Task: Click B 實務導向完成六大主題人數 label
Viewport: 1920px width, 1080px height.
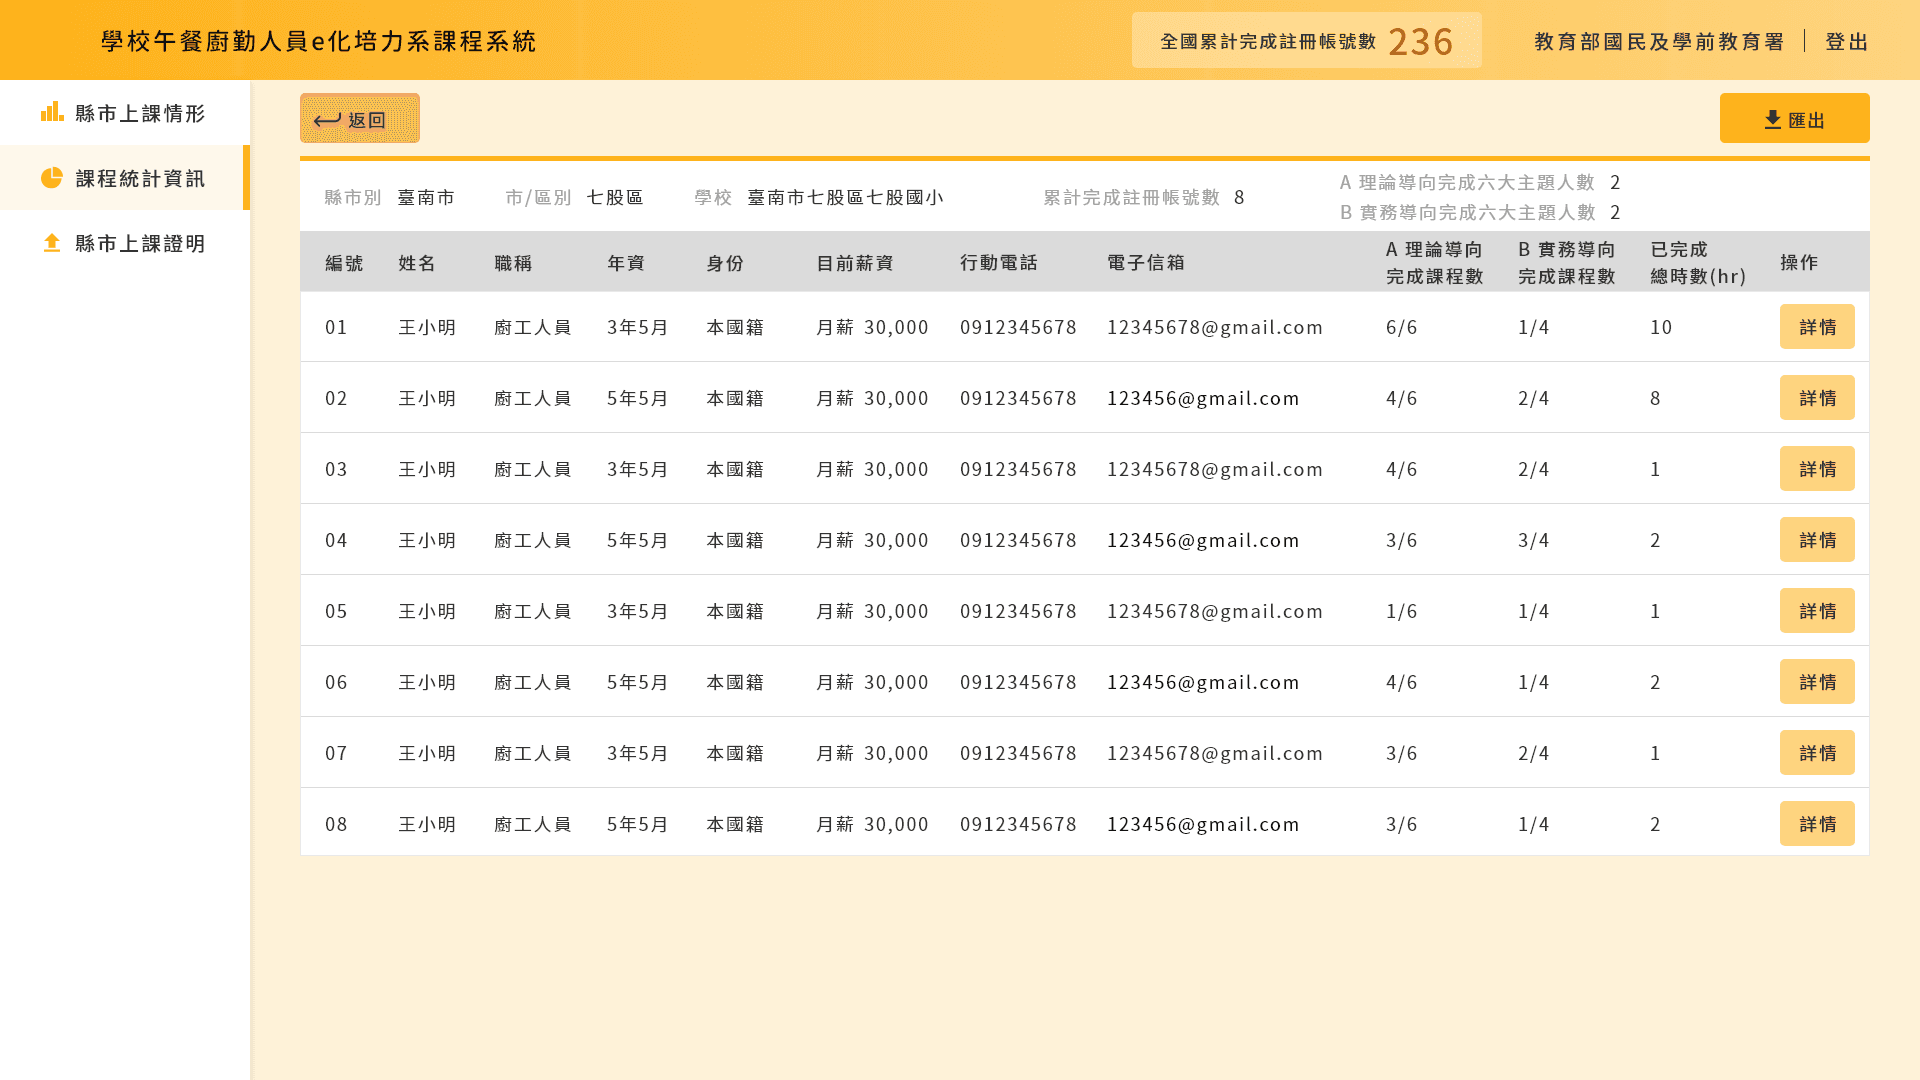Action: (x=1467, y=212)
